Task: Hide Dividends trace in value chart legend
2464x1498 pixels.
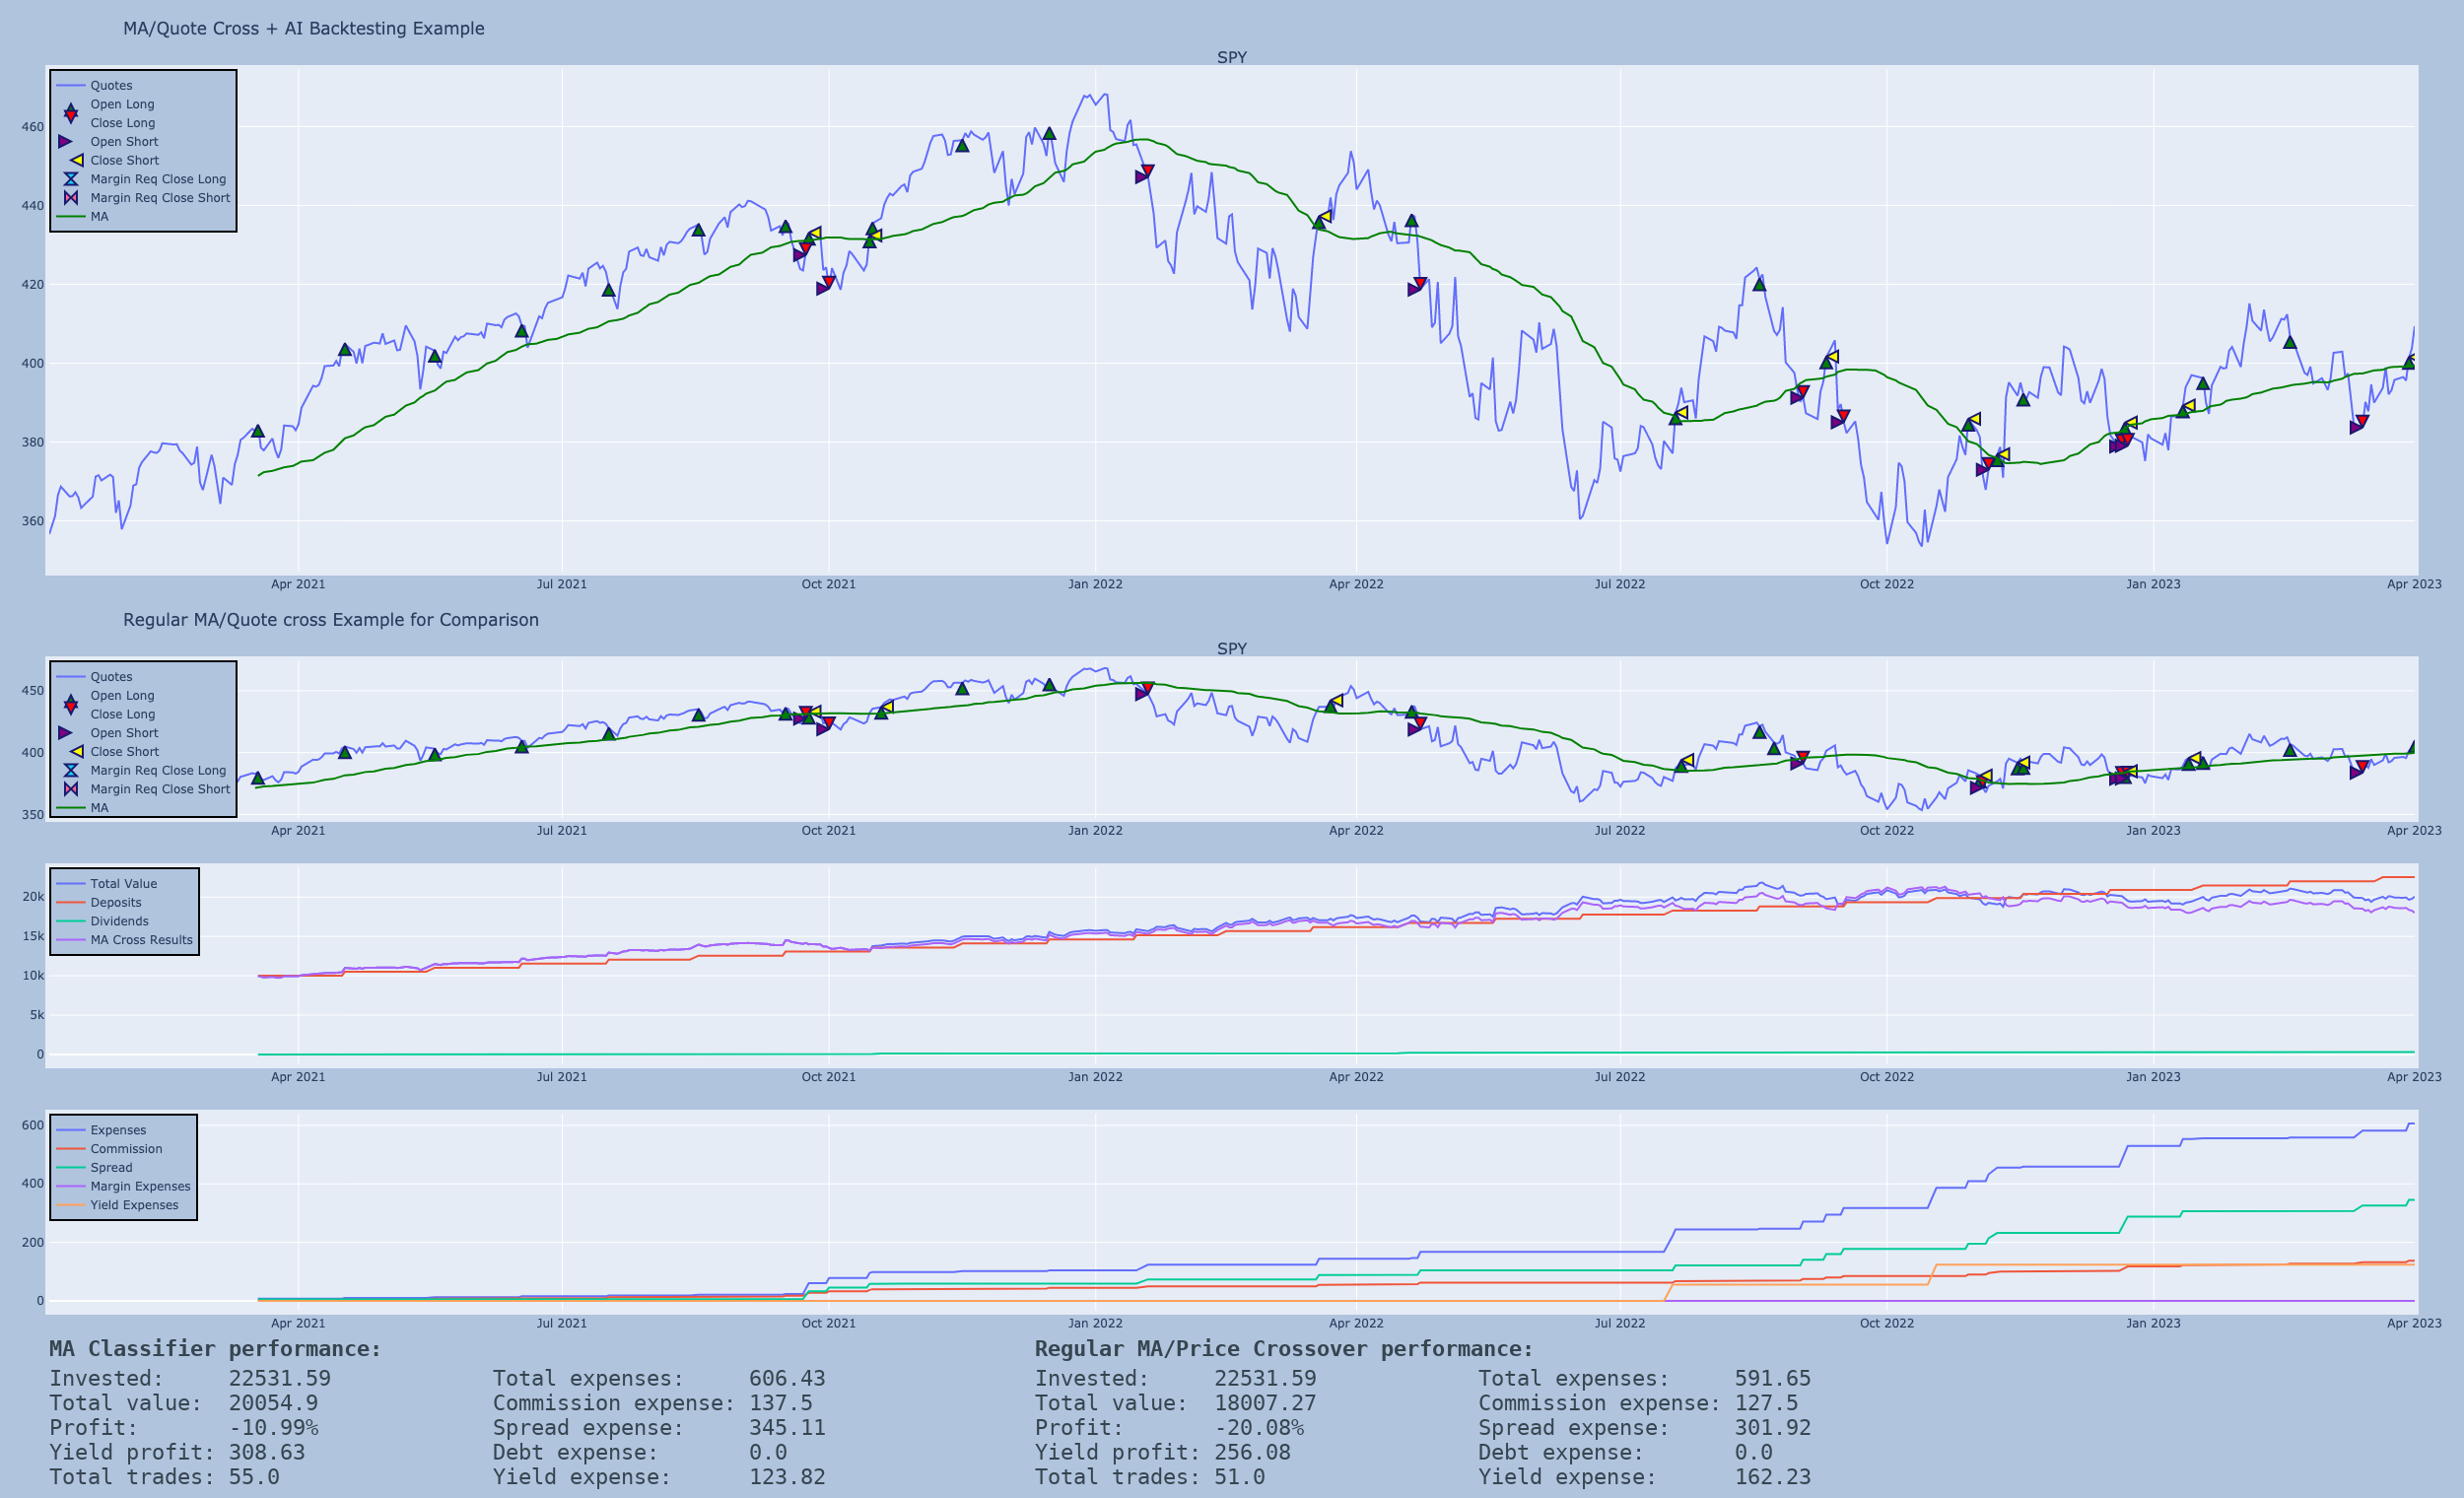Action: 119,922
